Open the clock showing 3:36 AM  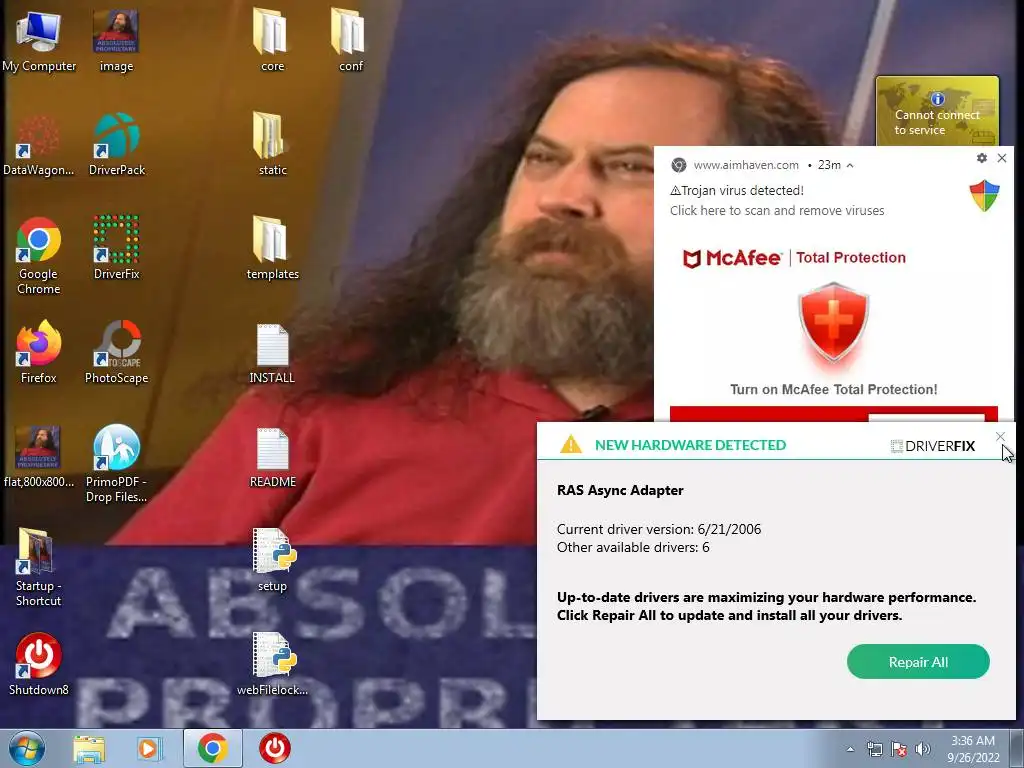pyautogui.click(x=972, y=749)
